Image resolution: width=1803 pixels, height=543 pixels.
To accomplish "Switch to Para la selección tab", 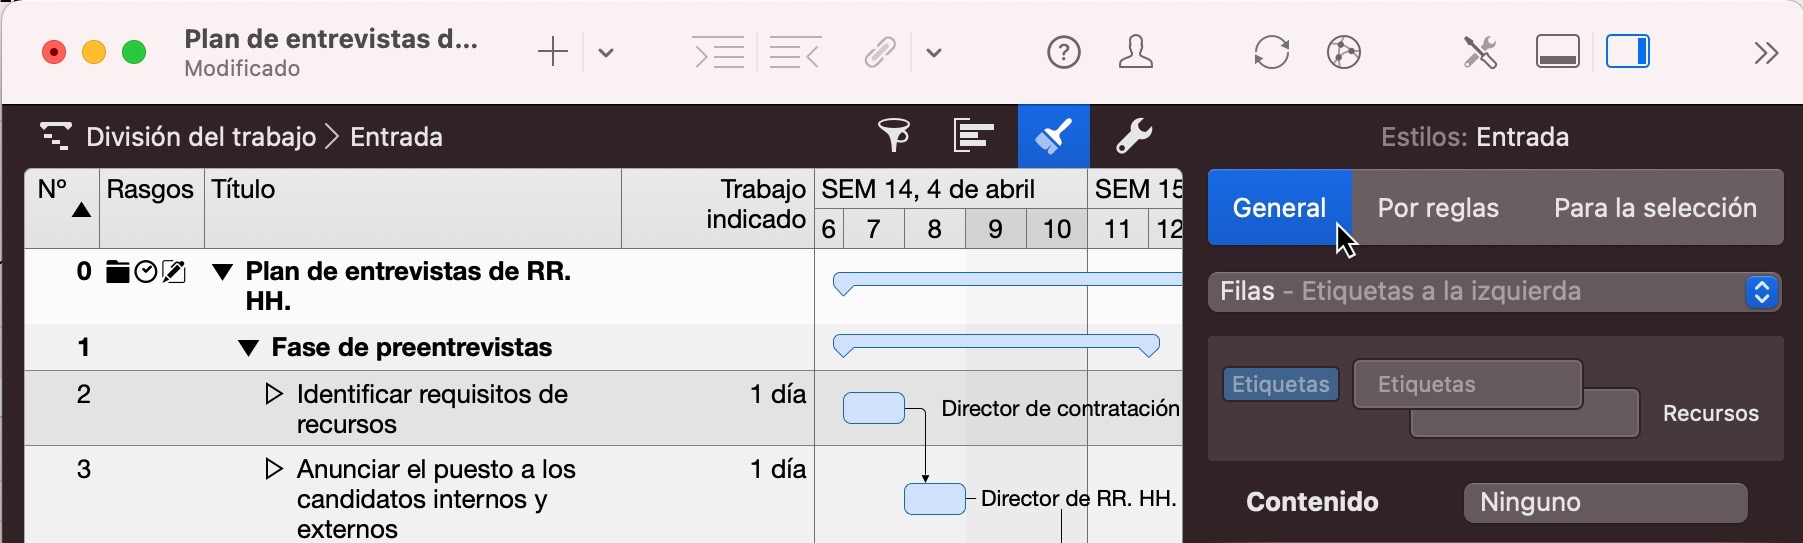I will (1655, 208).
